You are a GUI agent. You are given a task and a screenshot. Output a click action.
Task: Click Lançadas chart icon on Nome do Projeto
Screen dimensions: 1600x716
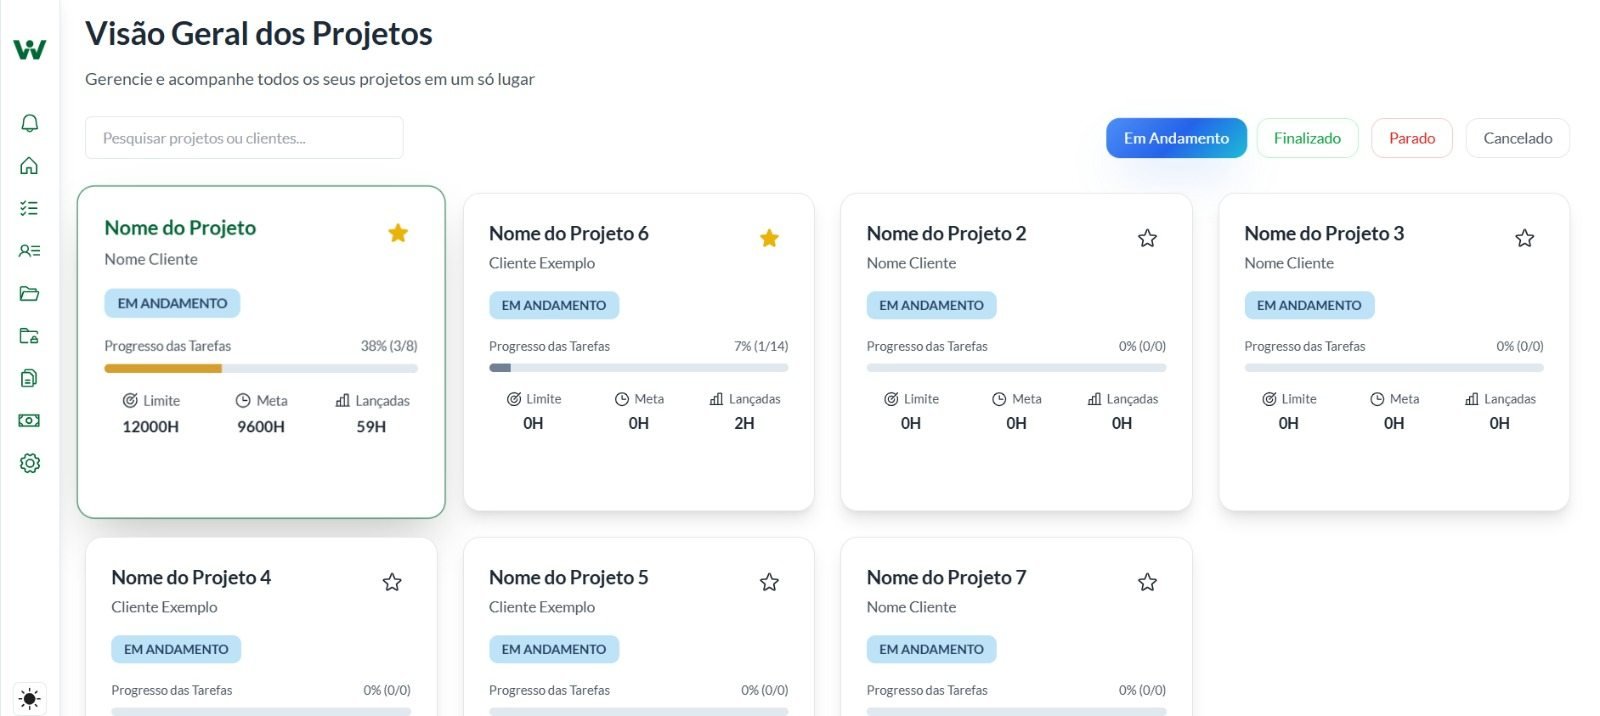pyautogui.click(x=343, y=400)
